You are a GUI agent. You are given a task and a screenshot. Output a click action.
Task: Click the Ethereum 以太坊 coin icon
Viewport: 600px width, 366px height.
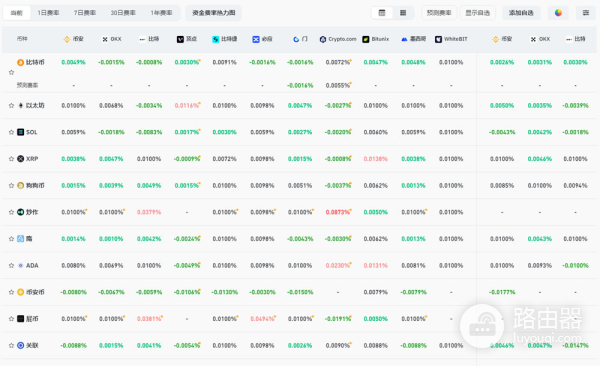coord(21,105)
